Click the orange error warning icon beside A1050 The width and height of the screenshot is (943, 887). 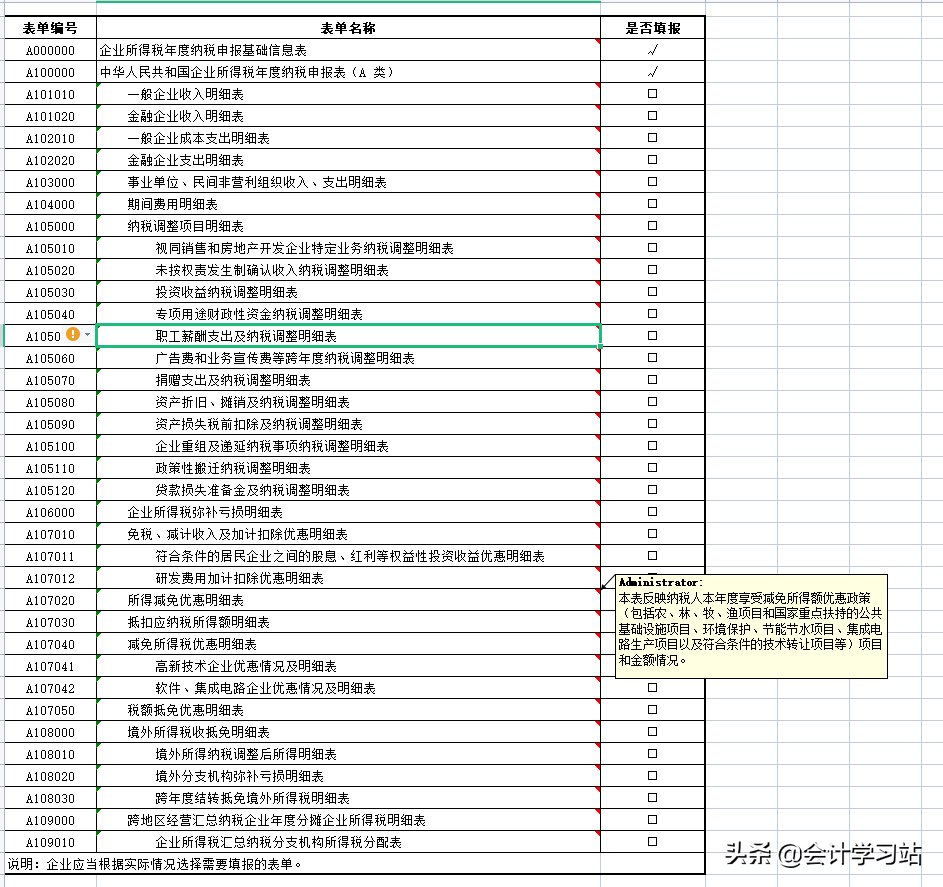tap(71, 335)
